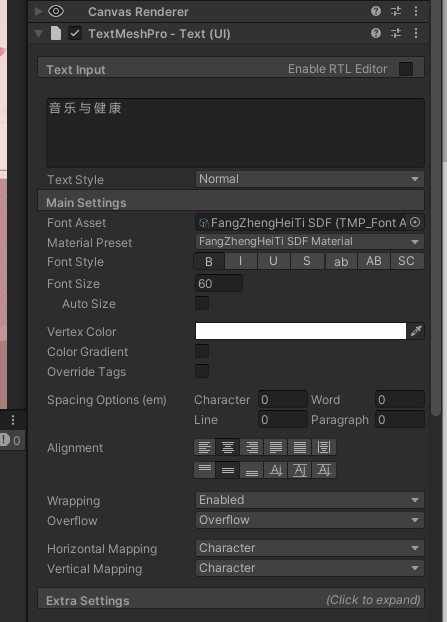This screenshot has width=447, height=622.
Task: Enable Auto Size checkbox
Action: (202, 303)
